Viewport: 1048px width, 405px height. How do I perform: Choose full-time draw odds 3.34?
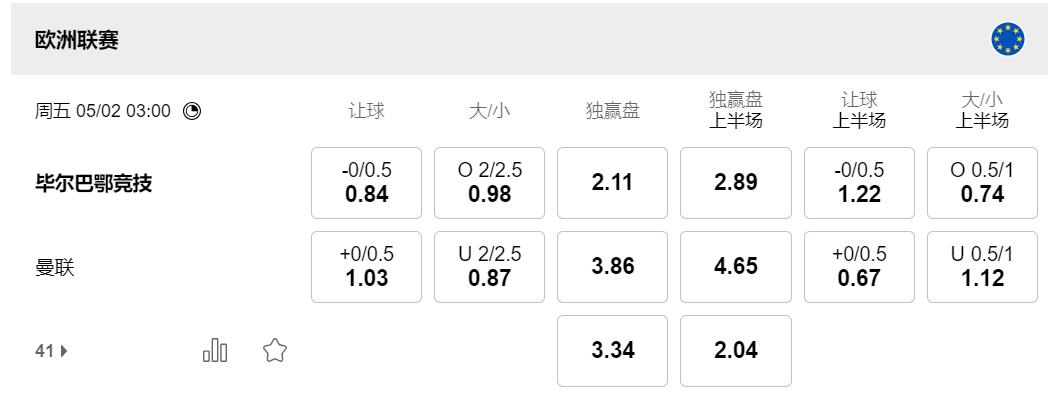click(x=612, y=351)
